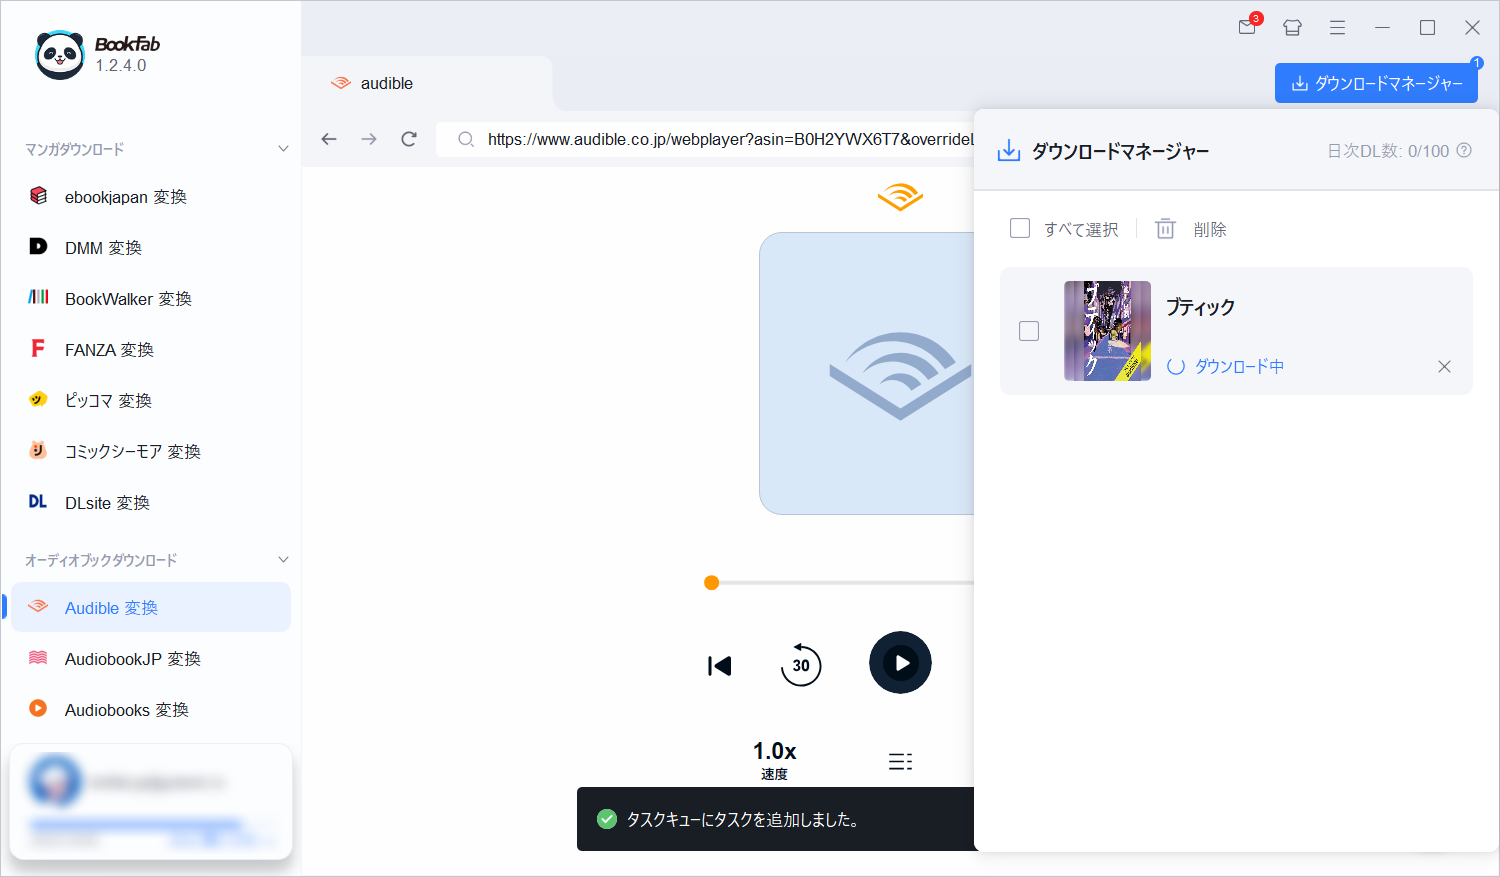Open AudiobookJP 変換 service

(x=150, y=659)
